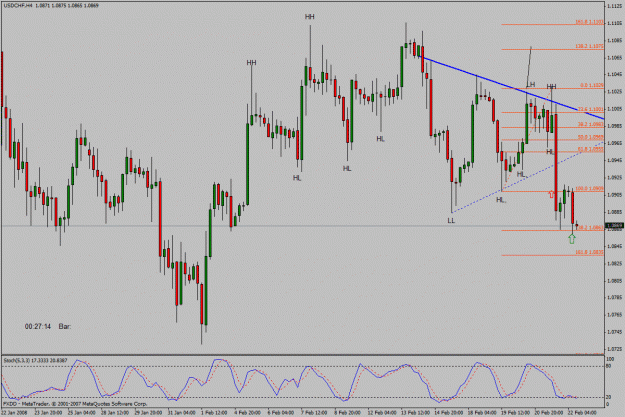Click the stochastic 80 level label
625x417 pixels.
(608, 366)
